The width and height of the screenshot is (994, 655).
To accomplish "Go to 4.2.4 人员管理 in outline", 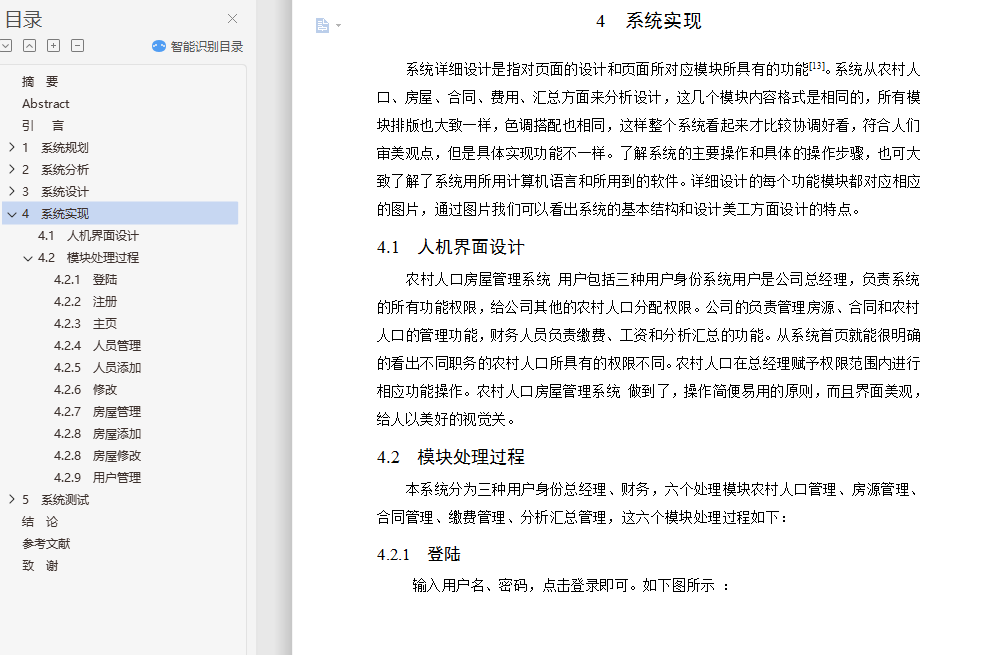I will tap(98, 346).
